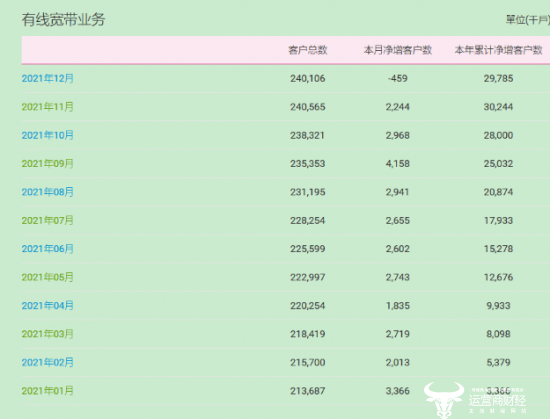Click the 本年累计净增客户数 column header
This screenshot has height=419, width=550.
[x=498, y=50]
